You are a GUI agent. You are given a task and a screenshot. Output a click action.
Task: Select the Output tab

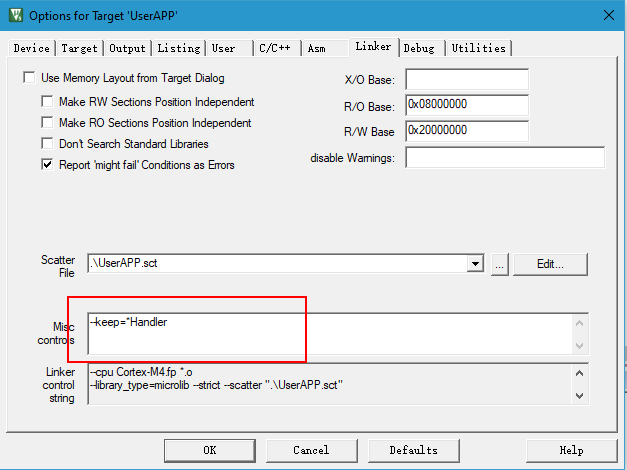(x=128, y=48)
